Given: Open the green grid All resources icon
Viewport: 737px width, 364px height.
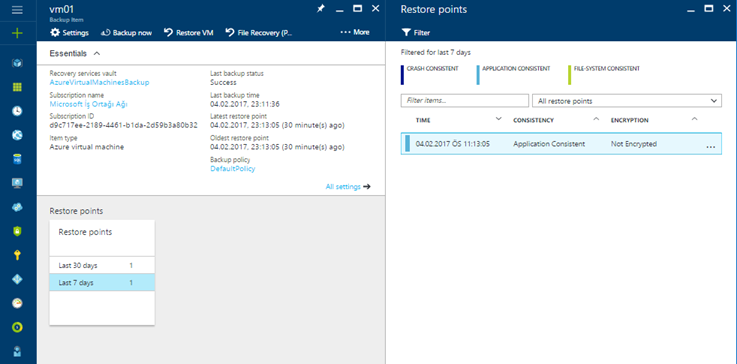Looking at the screenshot, I should pyautogui.click(x=17, y=87).
